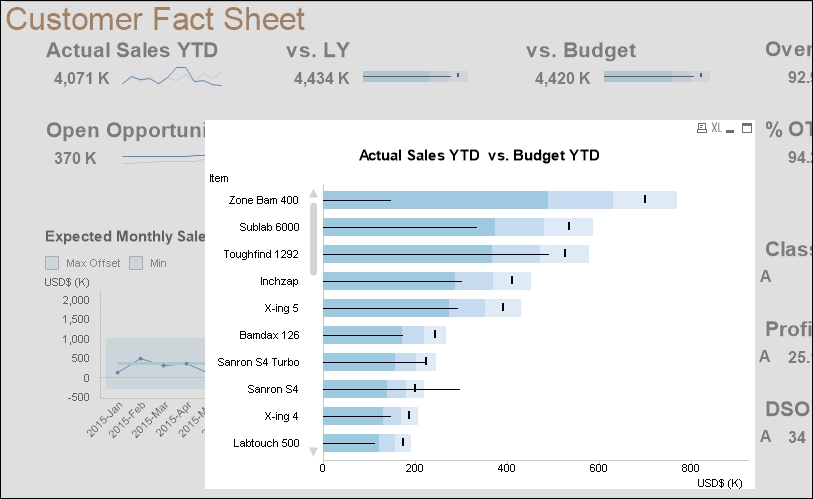Click the chart title Actual Sales YTD vs. Budget YTD

click(x=479, y=156)
